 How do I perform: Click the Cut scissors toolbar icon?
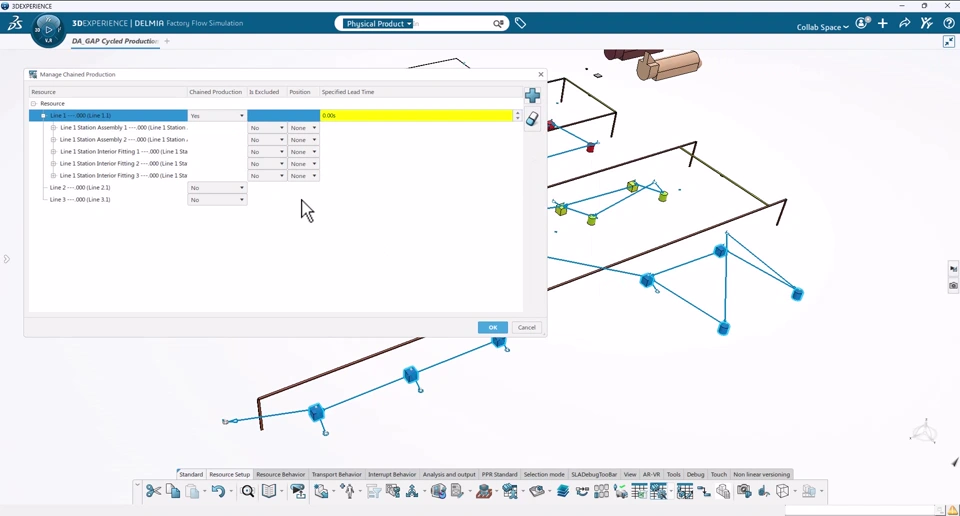point(153,491)
